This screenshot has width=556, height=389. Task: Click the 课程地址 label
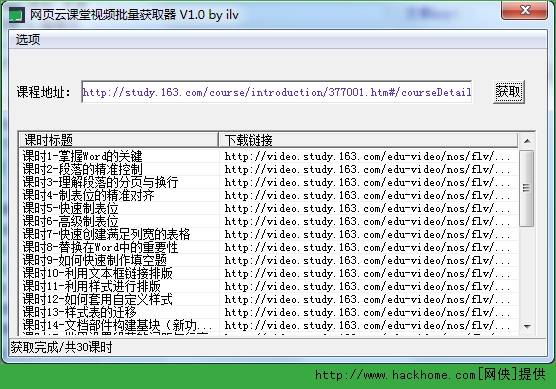[x=44, y=92]
